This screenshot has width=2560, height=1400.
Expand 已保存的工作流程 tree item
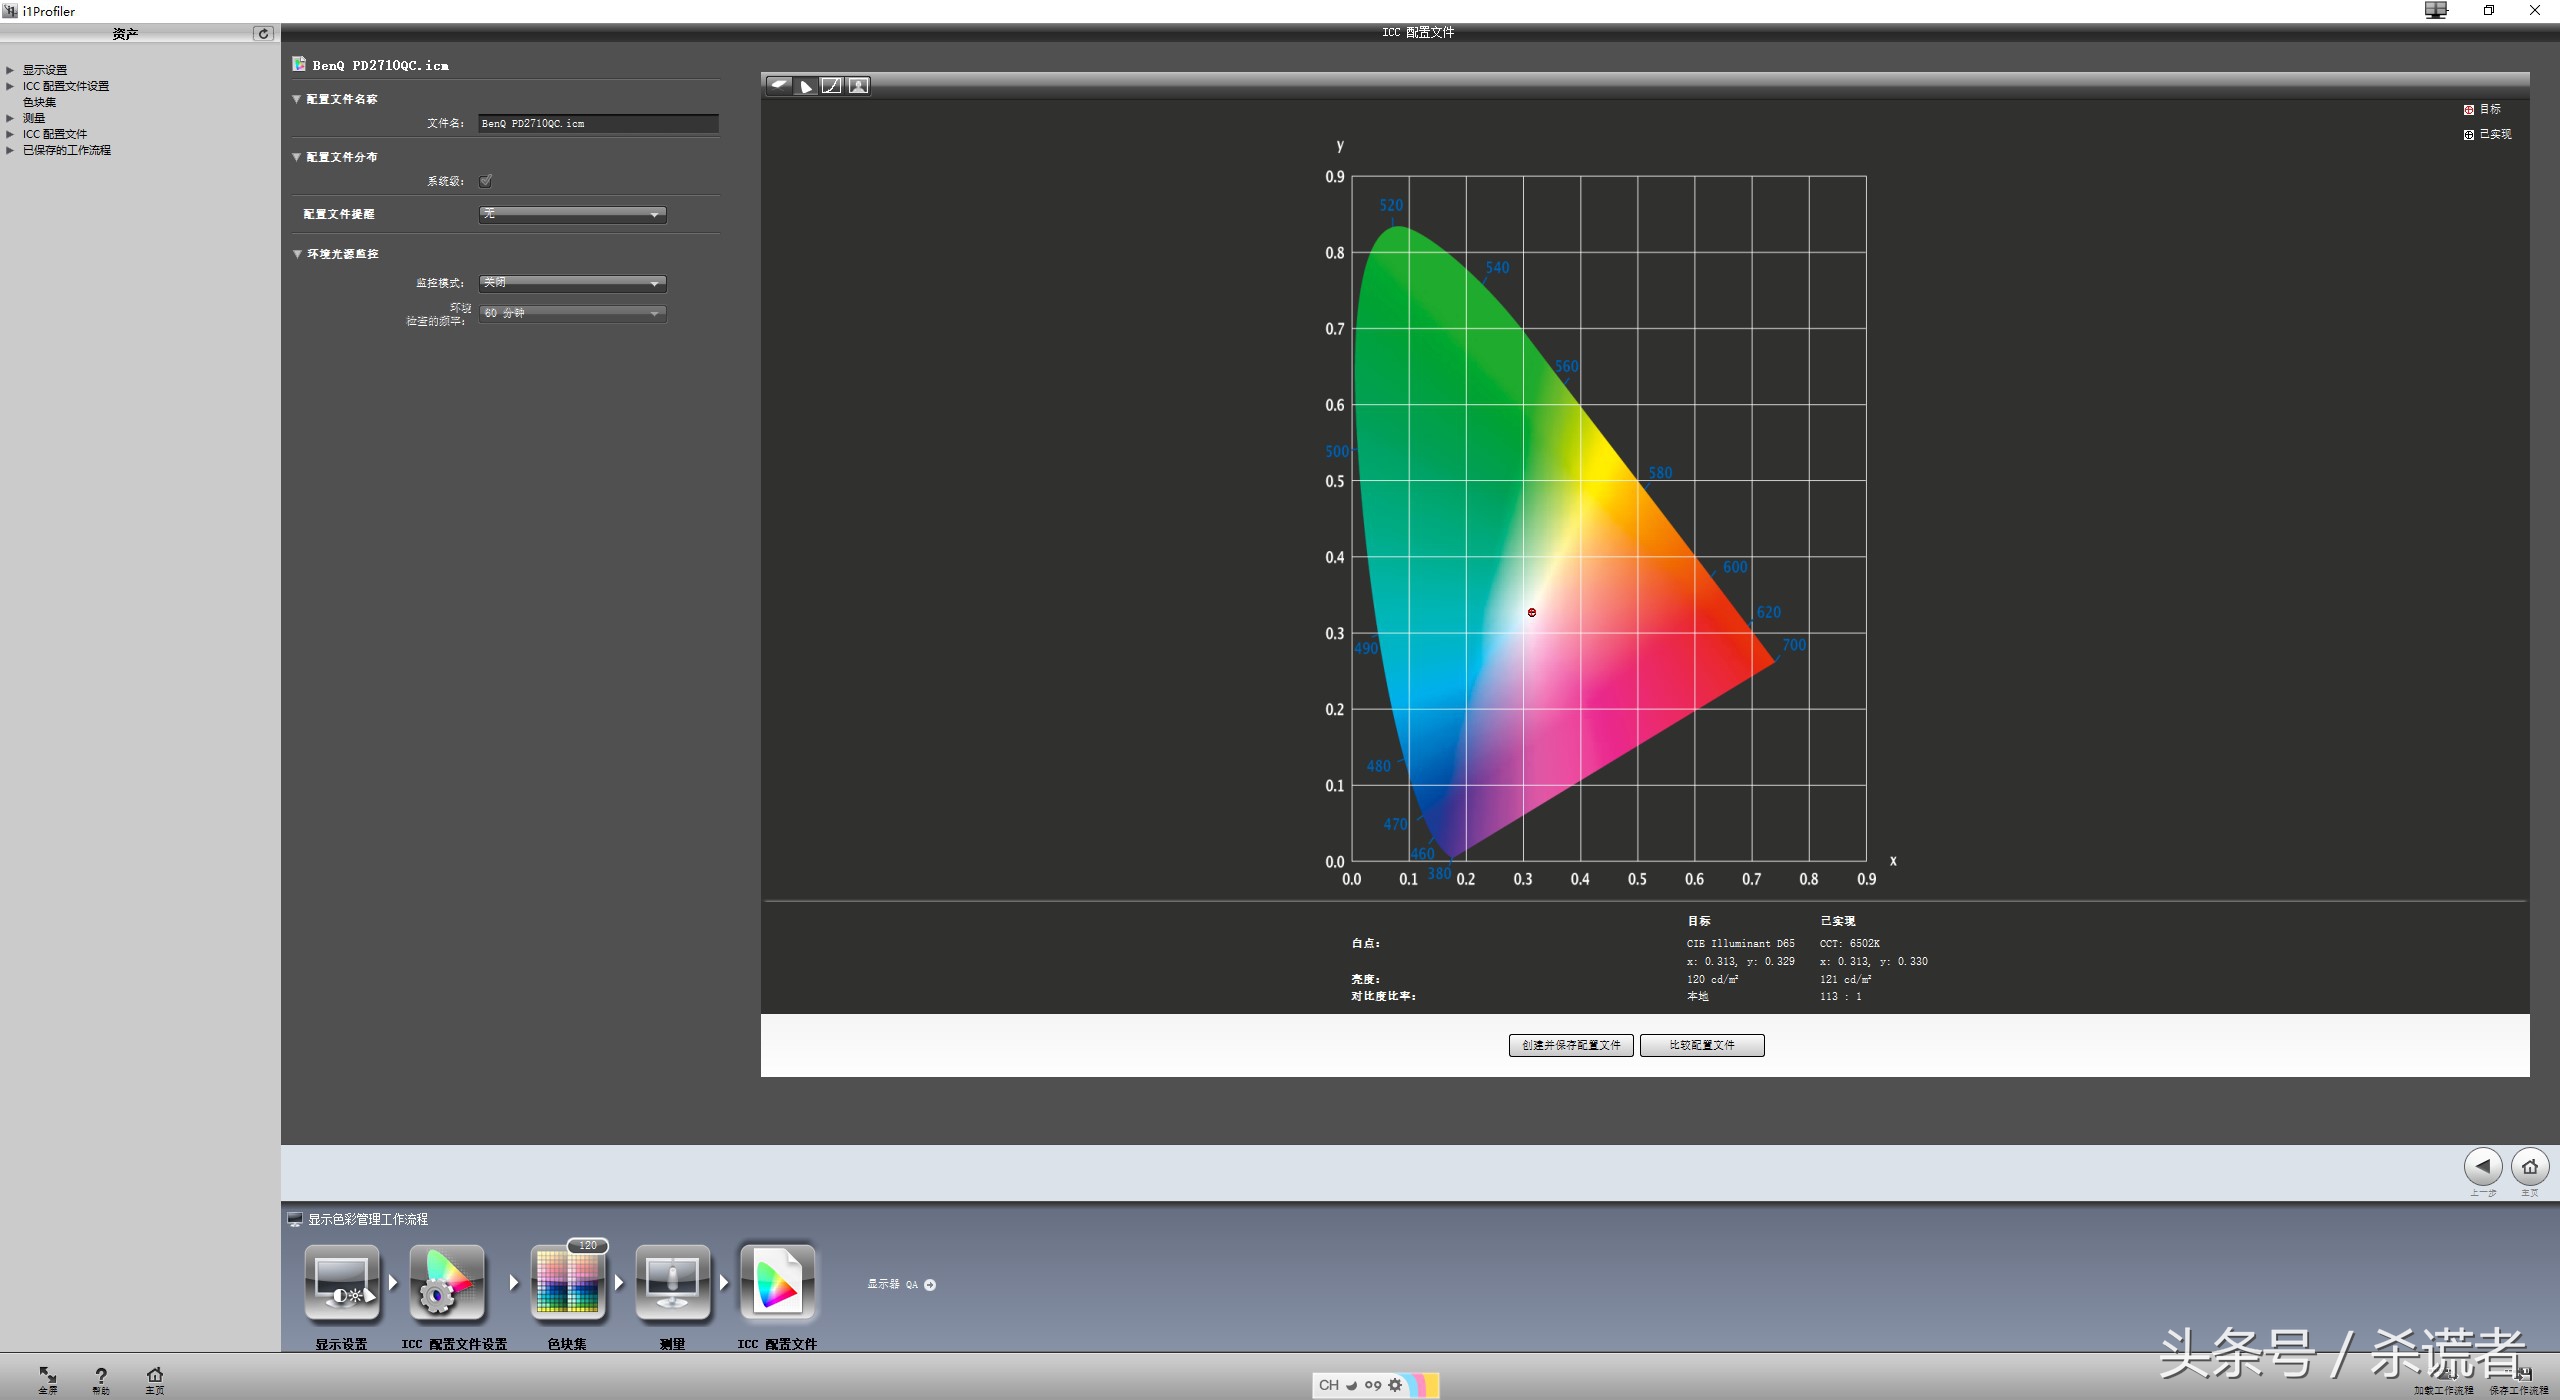tap(10, 150)
